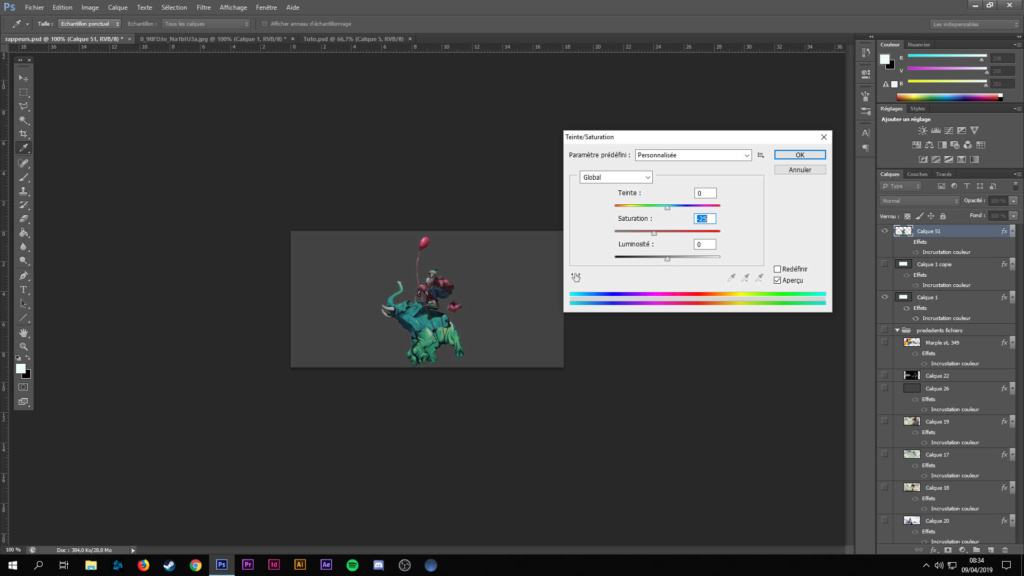Click the Saturation value field
Viewport: 1024px width, 576px height.
(705, 219)
